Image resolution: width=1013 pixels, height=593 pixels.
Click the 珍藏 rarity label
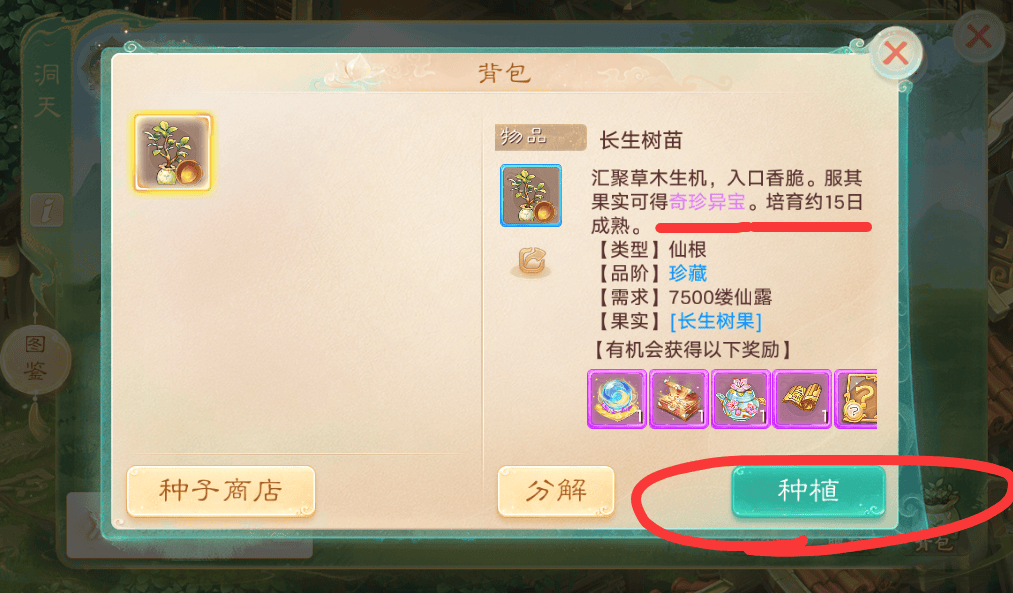coord(688,273)
